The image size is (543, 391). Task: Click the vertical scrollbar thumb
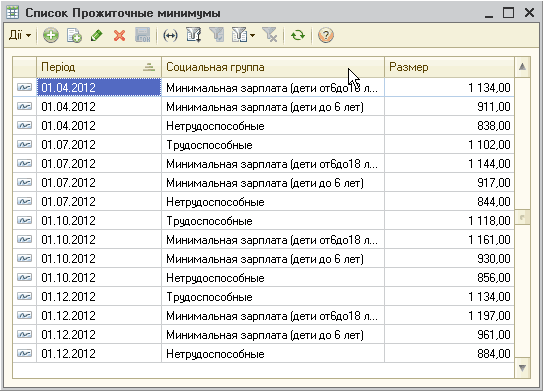[522, 217]
